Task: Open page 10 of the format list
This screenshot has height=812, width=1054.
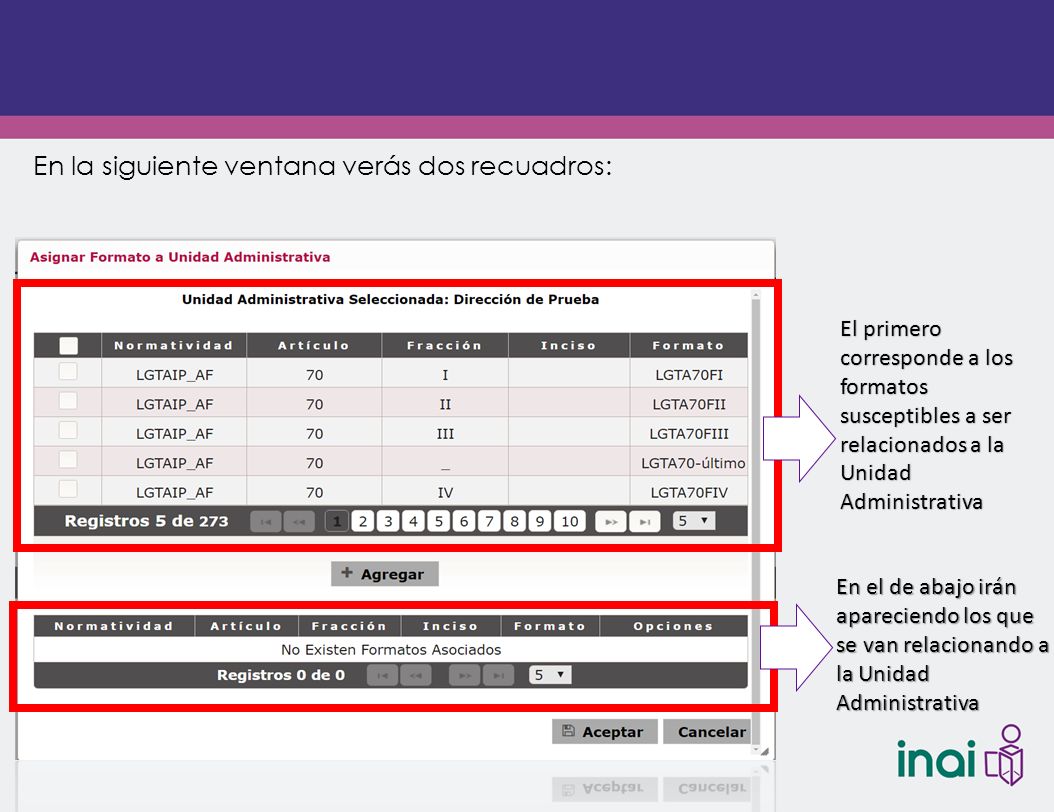Action: click(570, 522)
